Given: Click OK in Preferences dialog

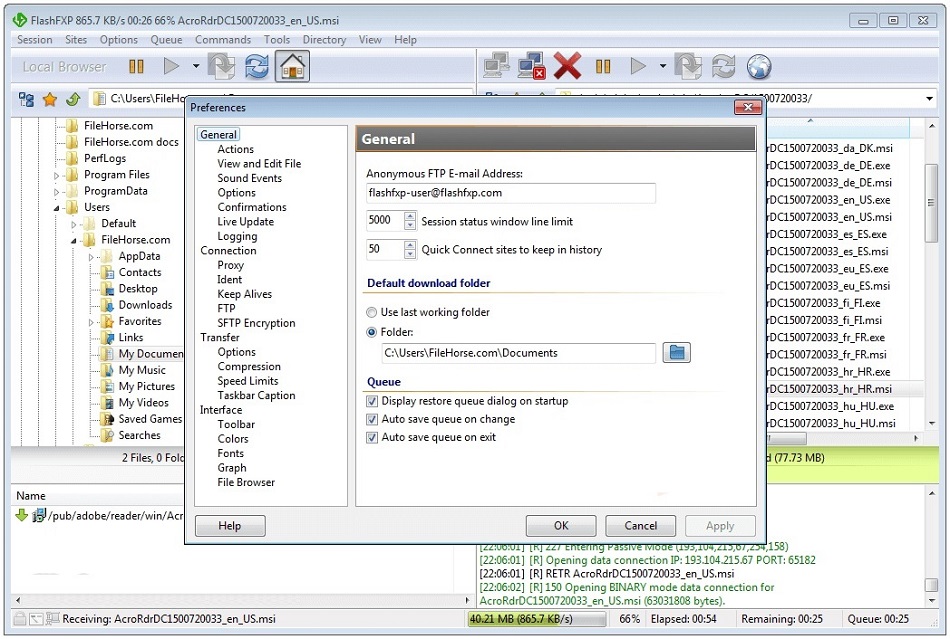Looking at the screenshot, I should (x=561, y=526).
